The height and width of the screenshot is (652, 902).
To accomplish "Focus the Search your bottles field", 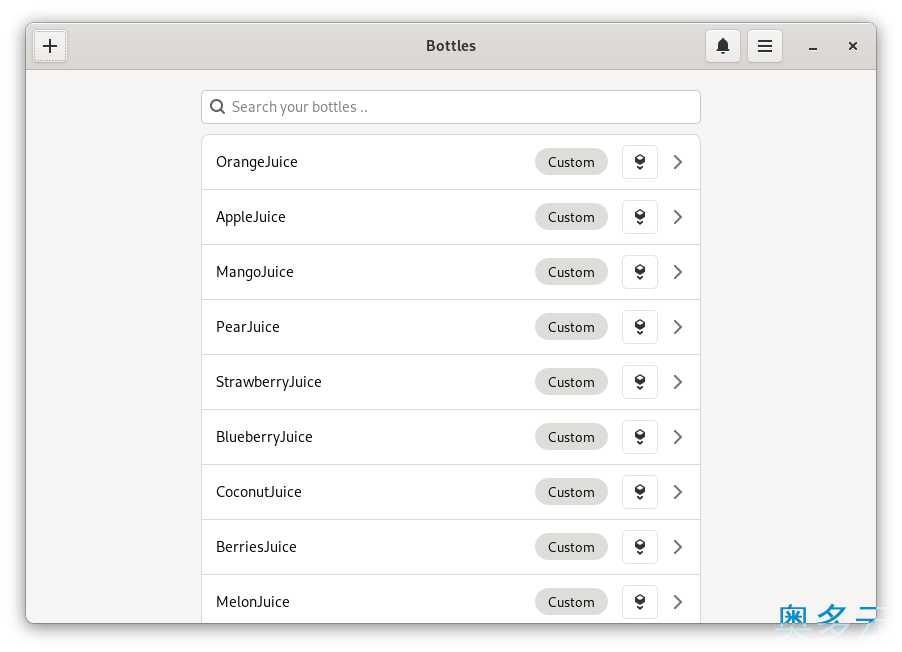I will [451, 107].
